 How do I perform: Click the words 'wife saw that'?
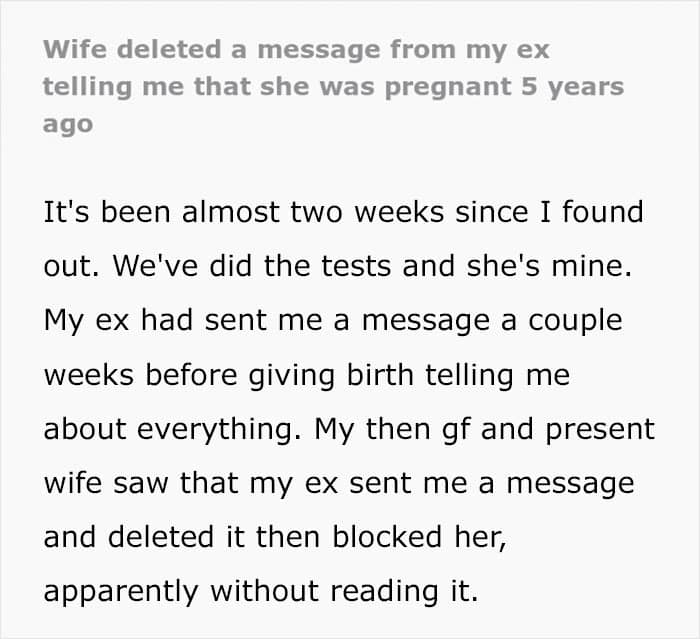click(141, 483)
